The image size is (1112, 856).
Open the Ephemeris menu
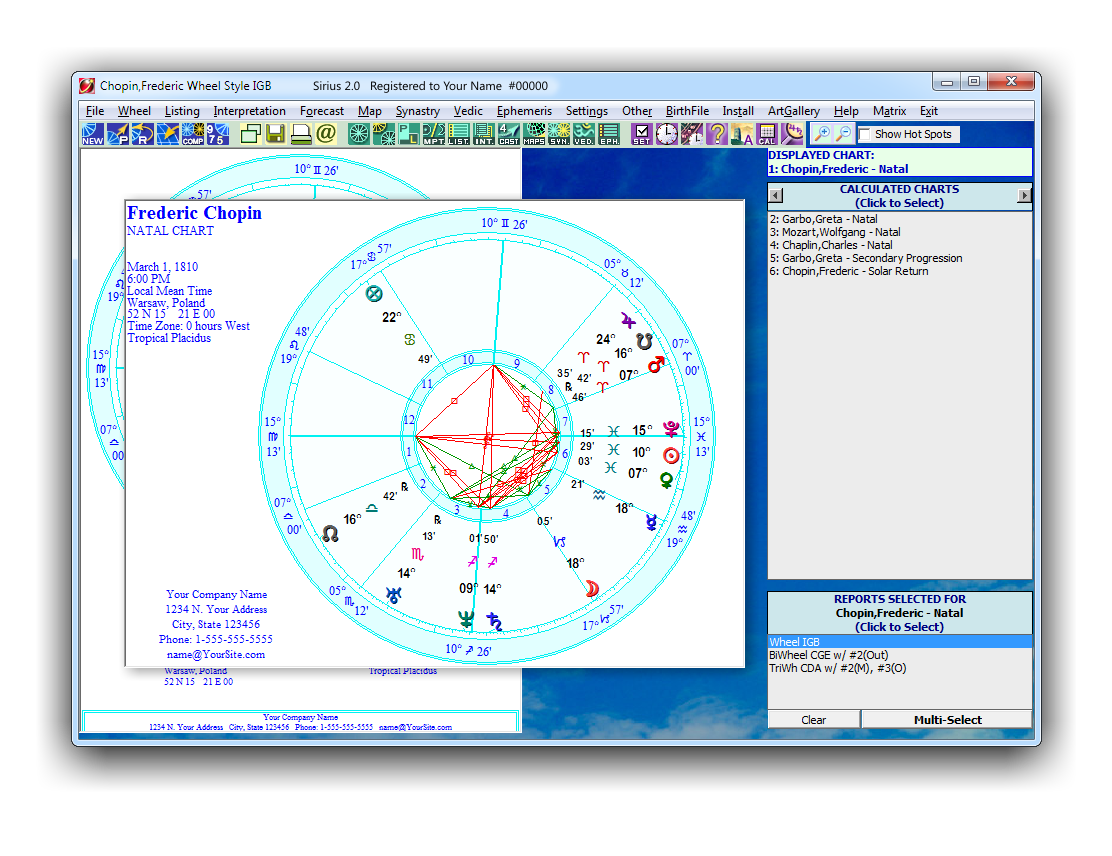click(x=524, y=111)
